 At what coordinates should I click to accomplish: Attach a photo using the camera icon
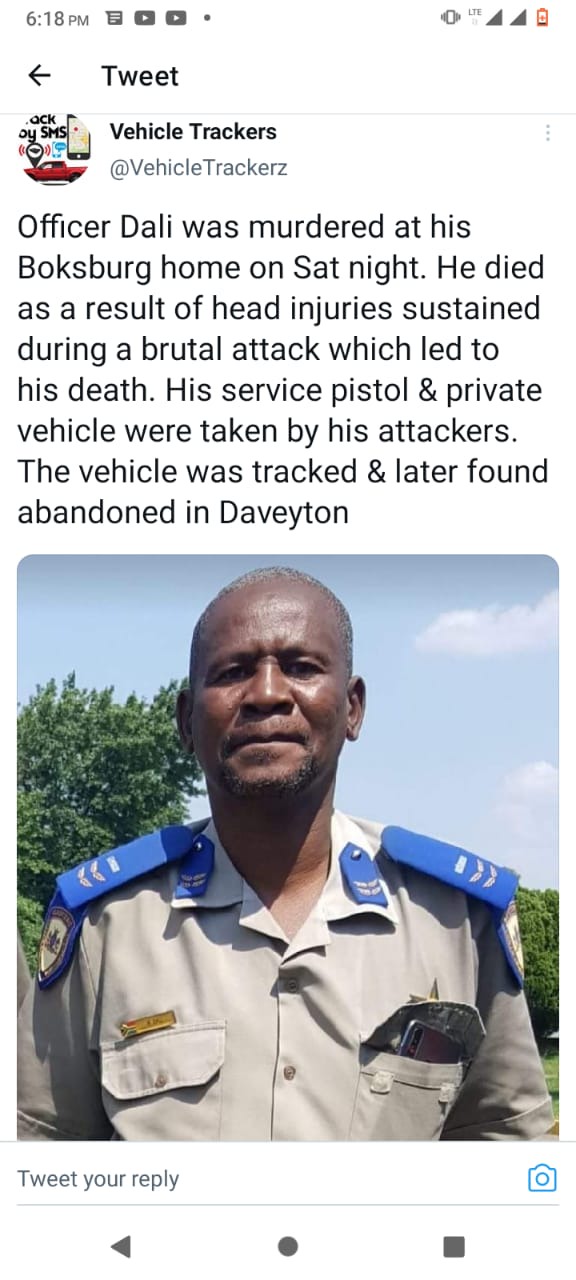pyautogui.click(x=541, y=1178)
